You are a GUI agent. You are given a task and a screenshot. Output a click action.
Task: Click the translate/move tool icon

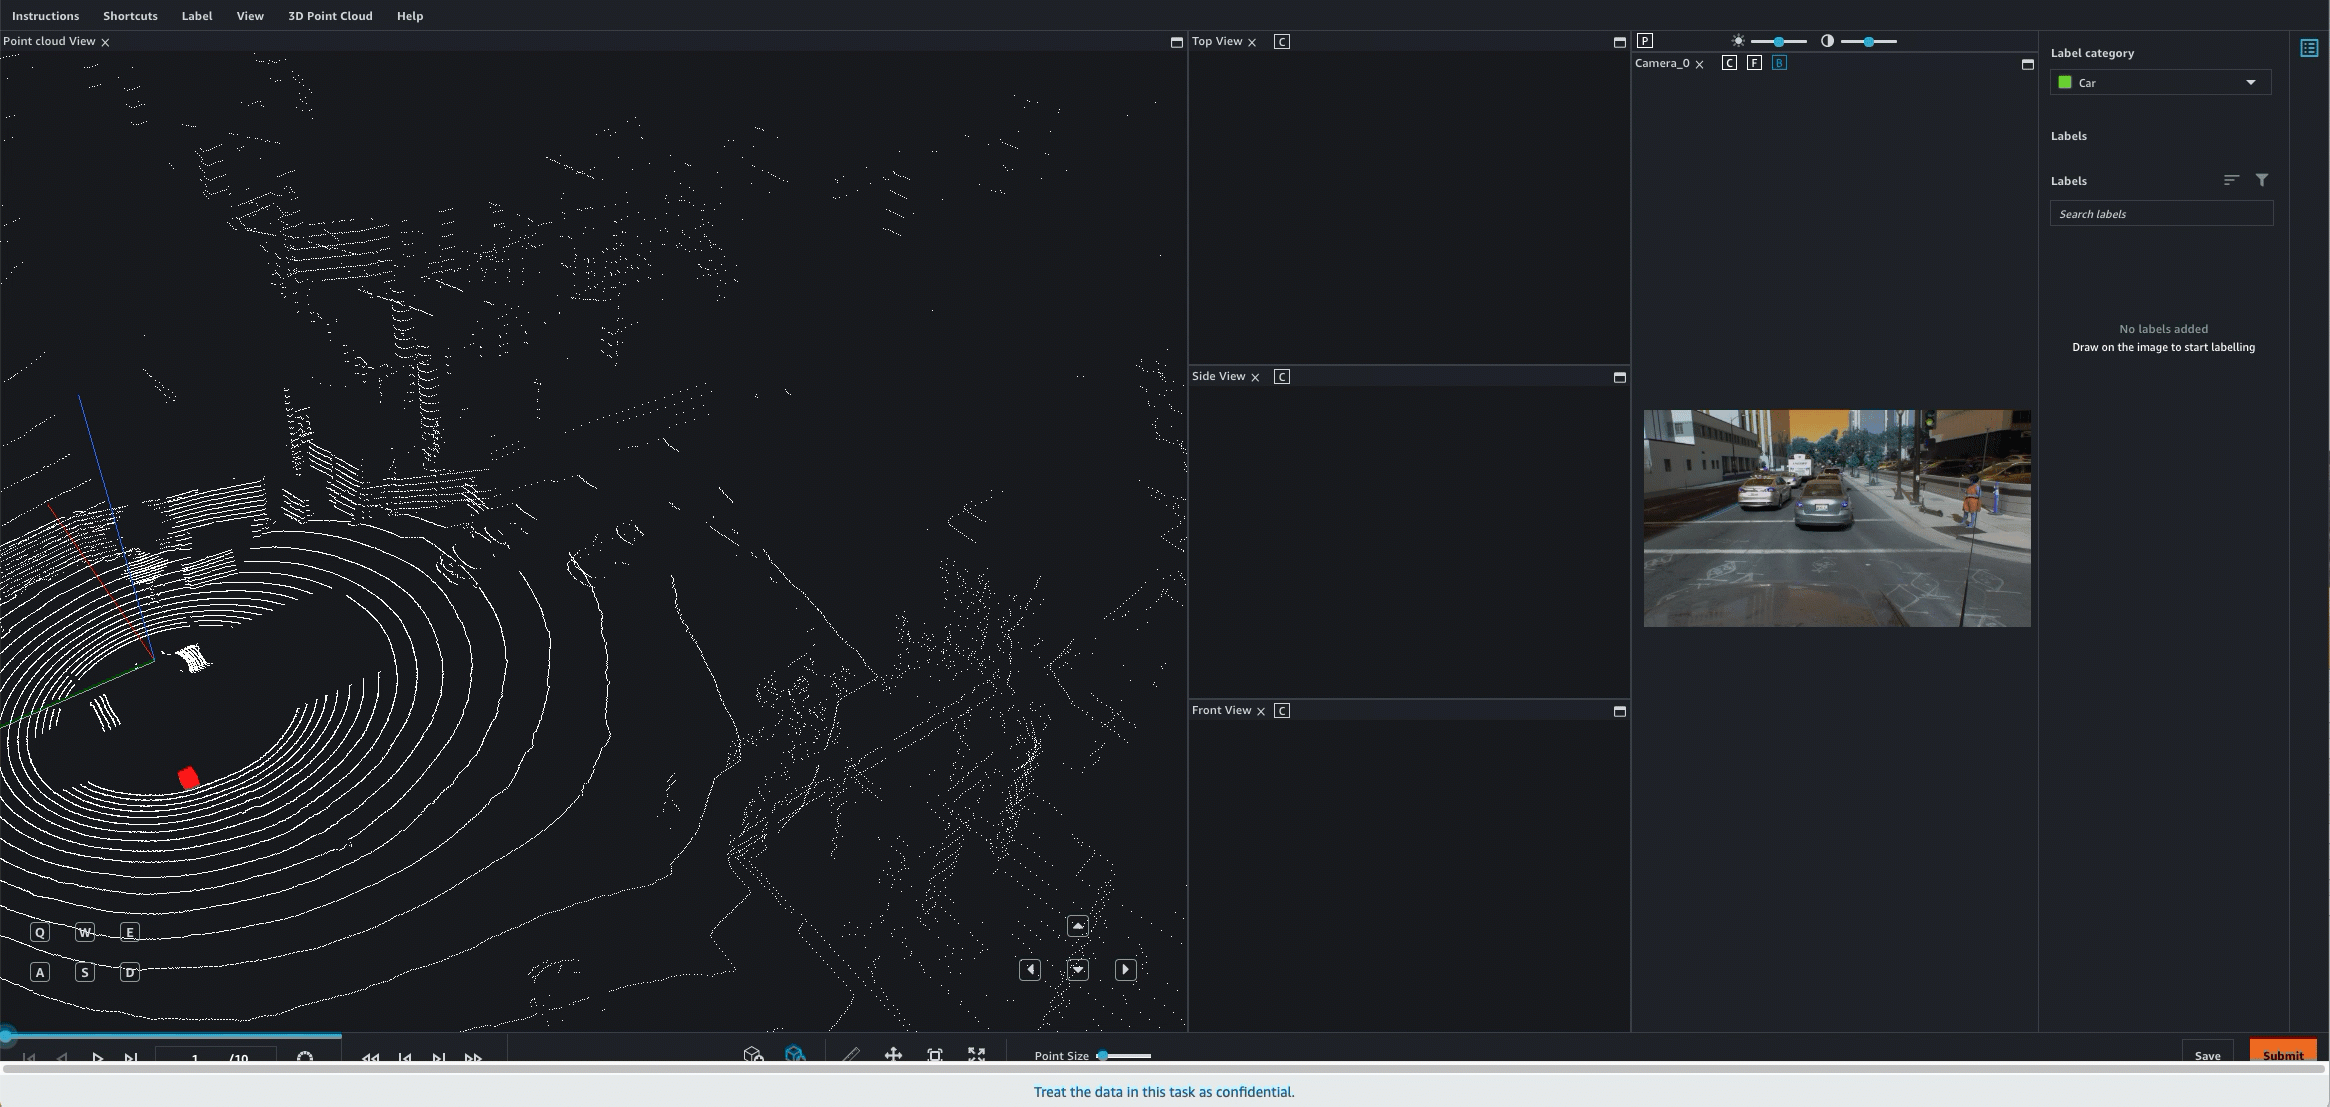click(893, 1055)
